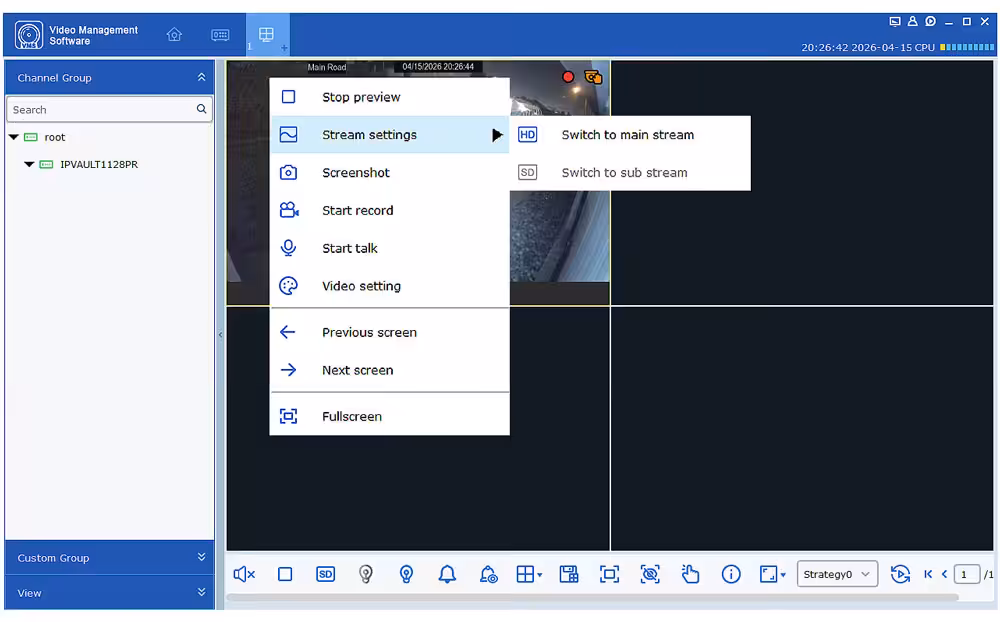This screenshot has height=622, width=1000.
Task: Click the alarm bell icon on the toolbar
Action: 447,574
